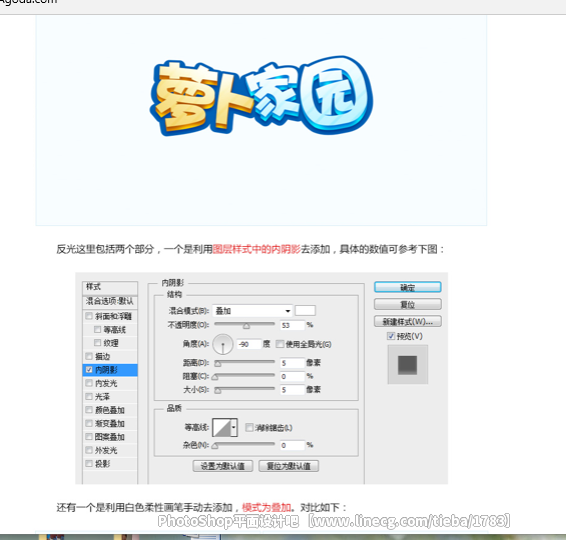Open 新建样式(W)... new style button

click(x=408, y=321)
